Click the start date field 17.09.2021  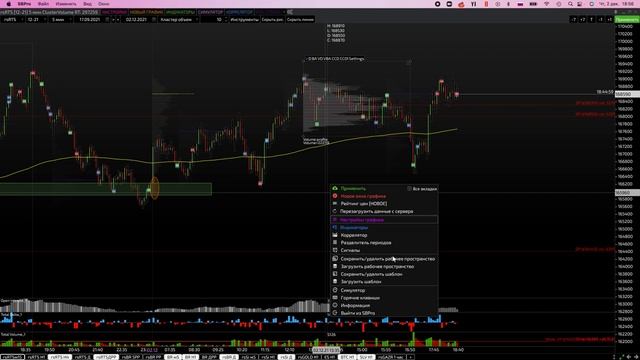click(90, 20)
